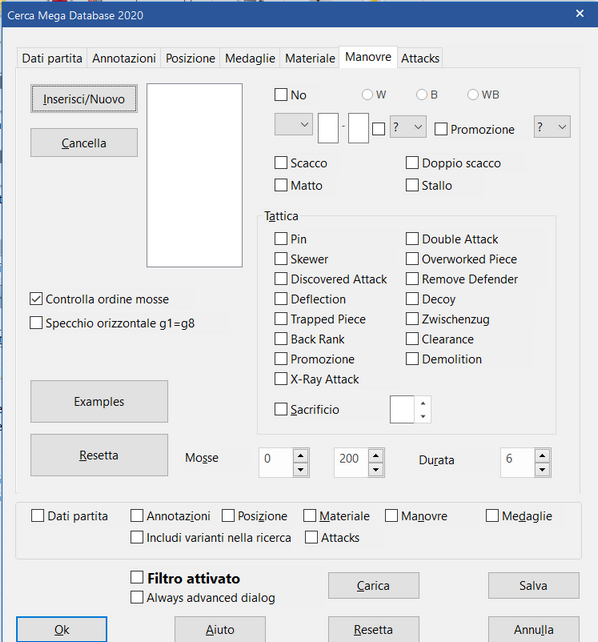
Task: Decrease the Mosse maximum value of 200
Action: [x=376, y=470]
